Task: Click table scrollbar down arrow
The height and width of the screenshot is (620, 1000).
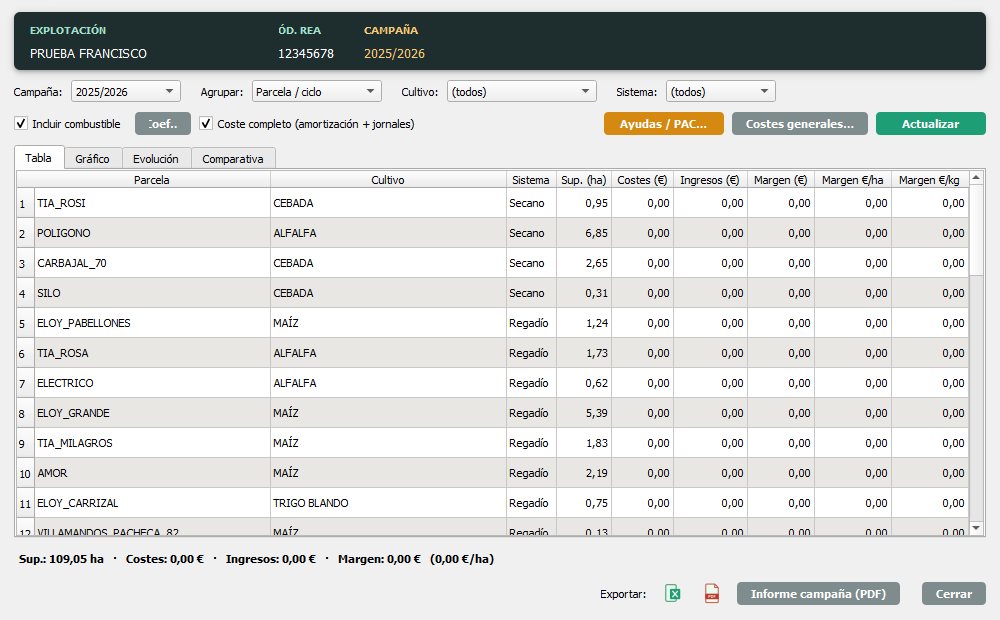Action: (976, 528)
